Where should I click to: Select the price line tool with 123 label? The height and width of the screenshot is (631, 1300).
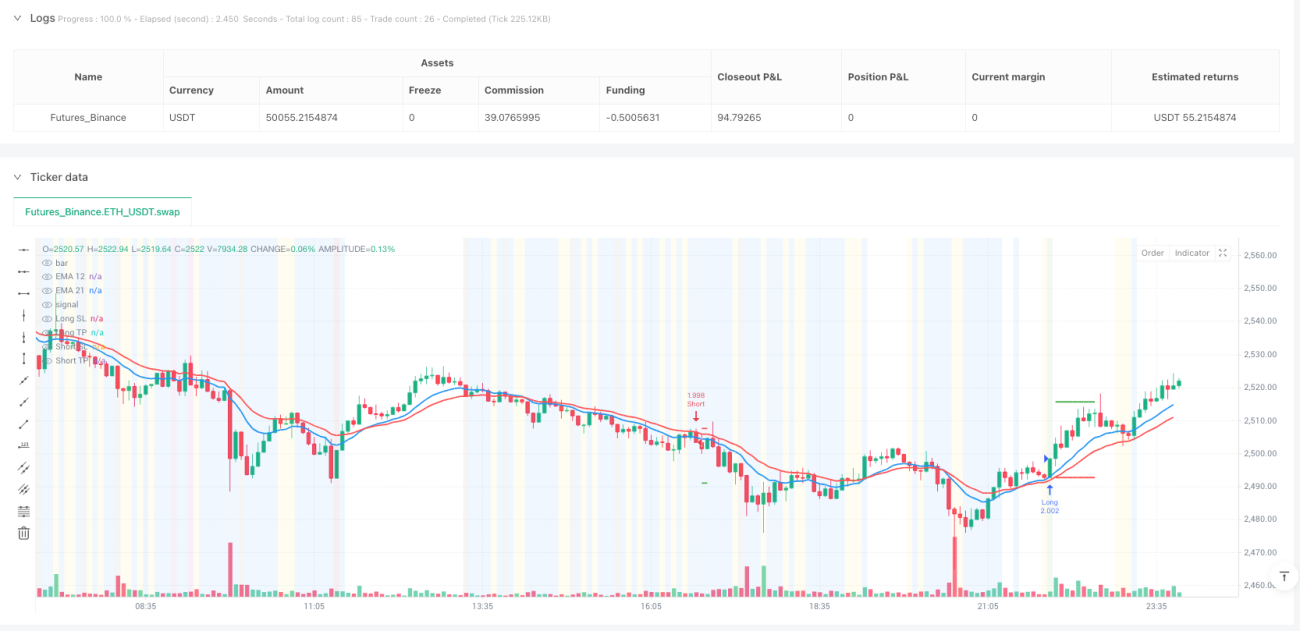click(24, 445)
